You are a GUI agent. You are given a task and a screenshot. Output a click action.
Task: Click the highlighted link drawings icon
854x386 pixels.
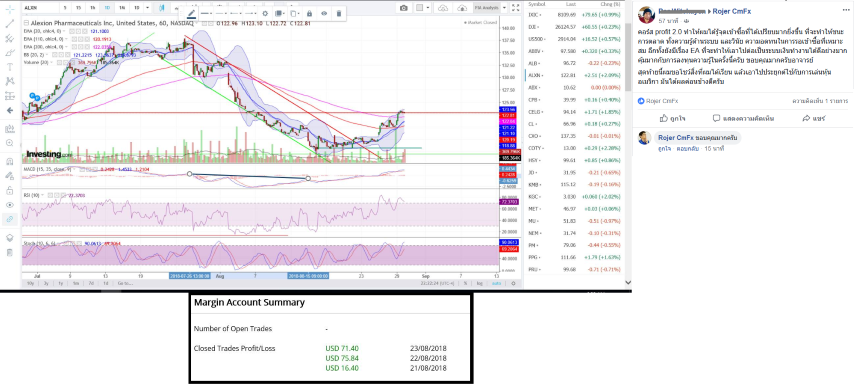pyautogui.click(x=9, y=219)
